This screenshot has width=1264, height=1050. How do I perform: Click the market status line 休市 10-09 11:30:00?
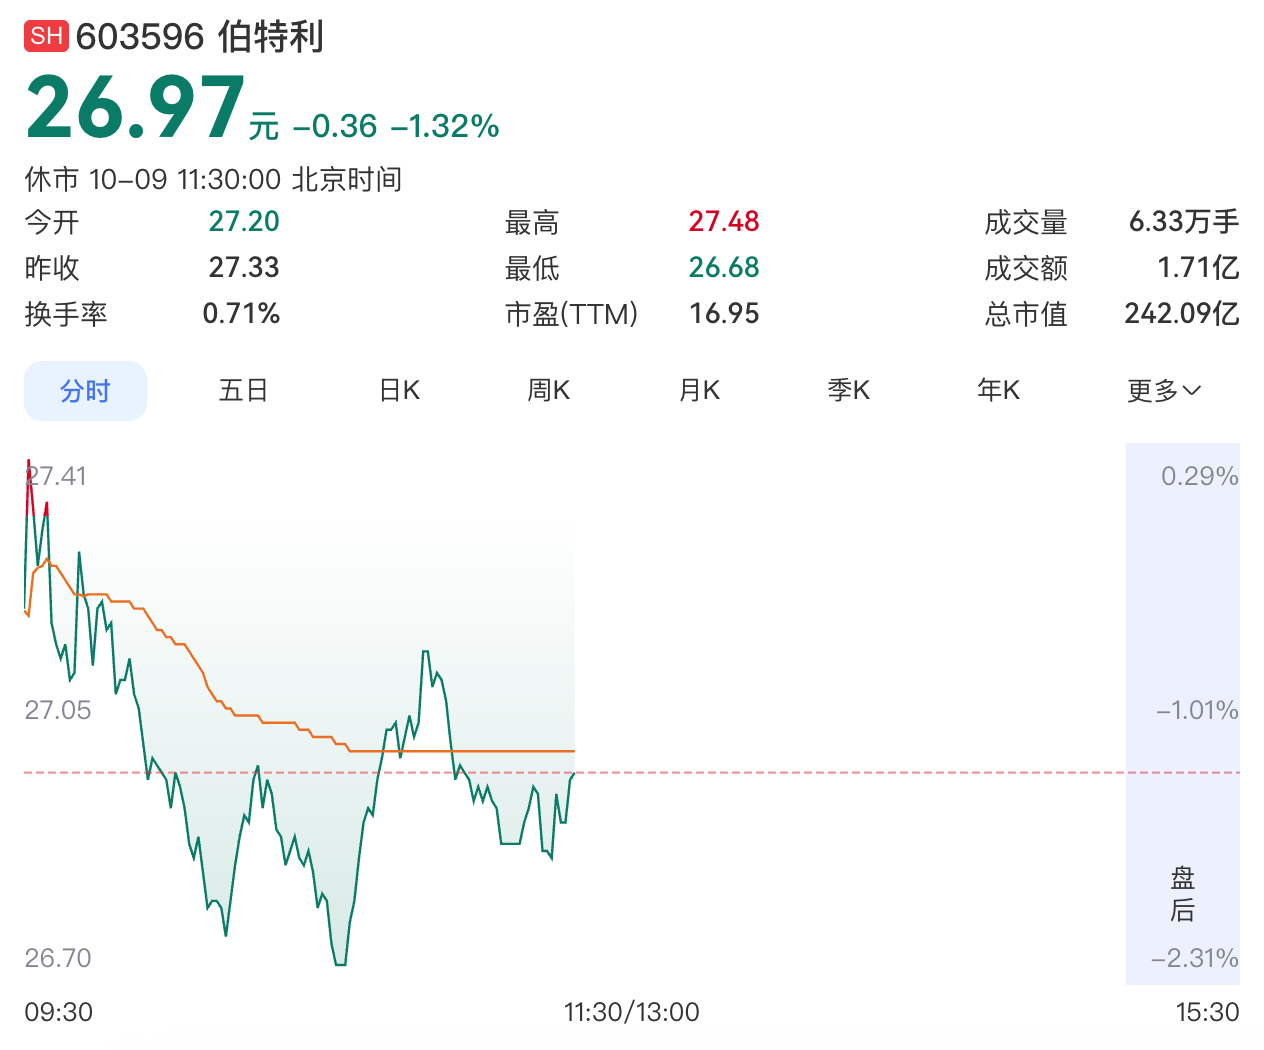coord(213,179)
